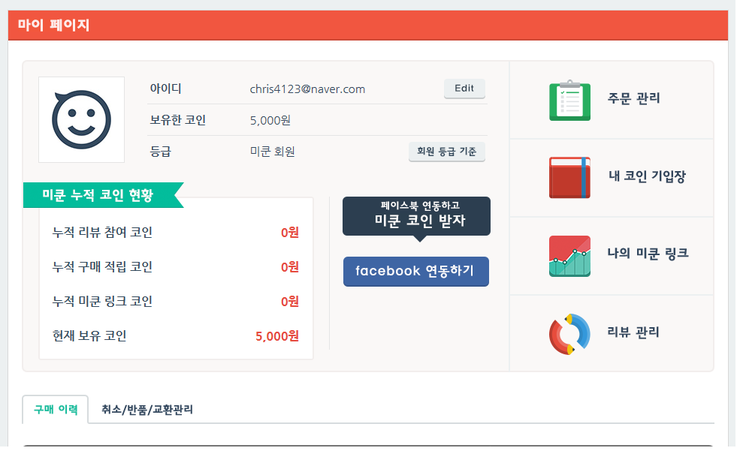740x466 pixels.
Task: Click the 미쿤 누적 코인 현황 ribbon header
Action: tap(103, 195)
